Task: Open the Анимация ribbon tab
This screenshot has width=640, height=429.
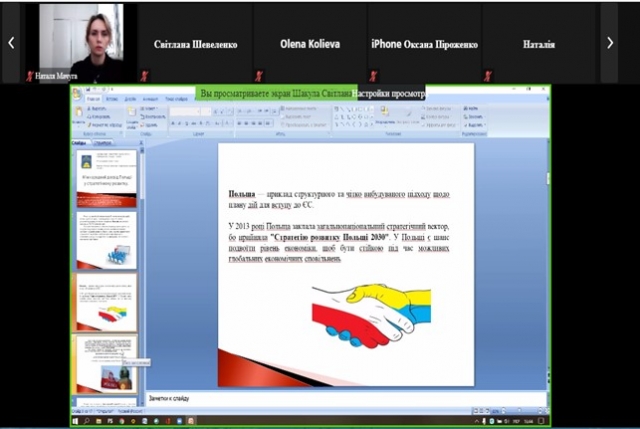Action: pos(150,99)
